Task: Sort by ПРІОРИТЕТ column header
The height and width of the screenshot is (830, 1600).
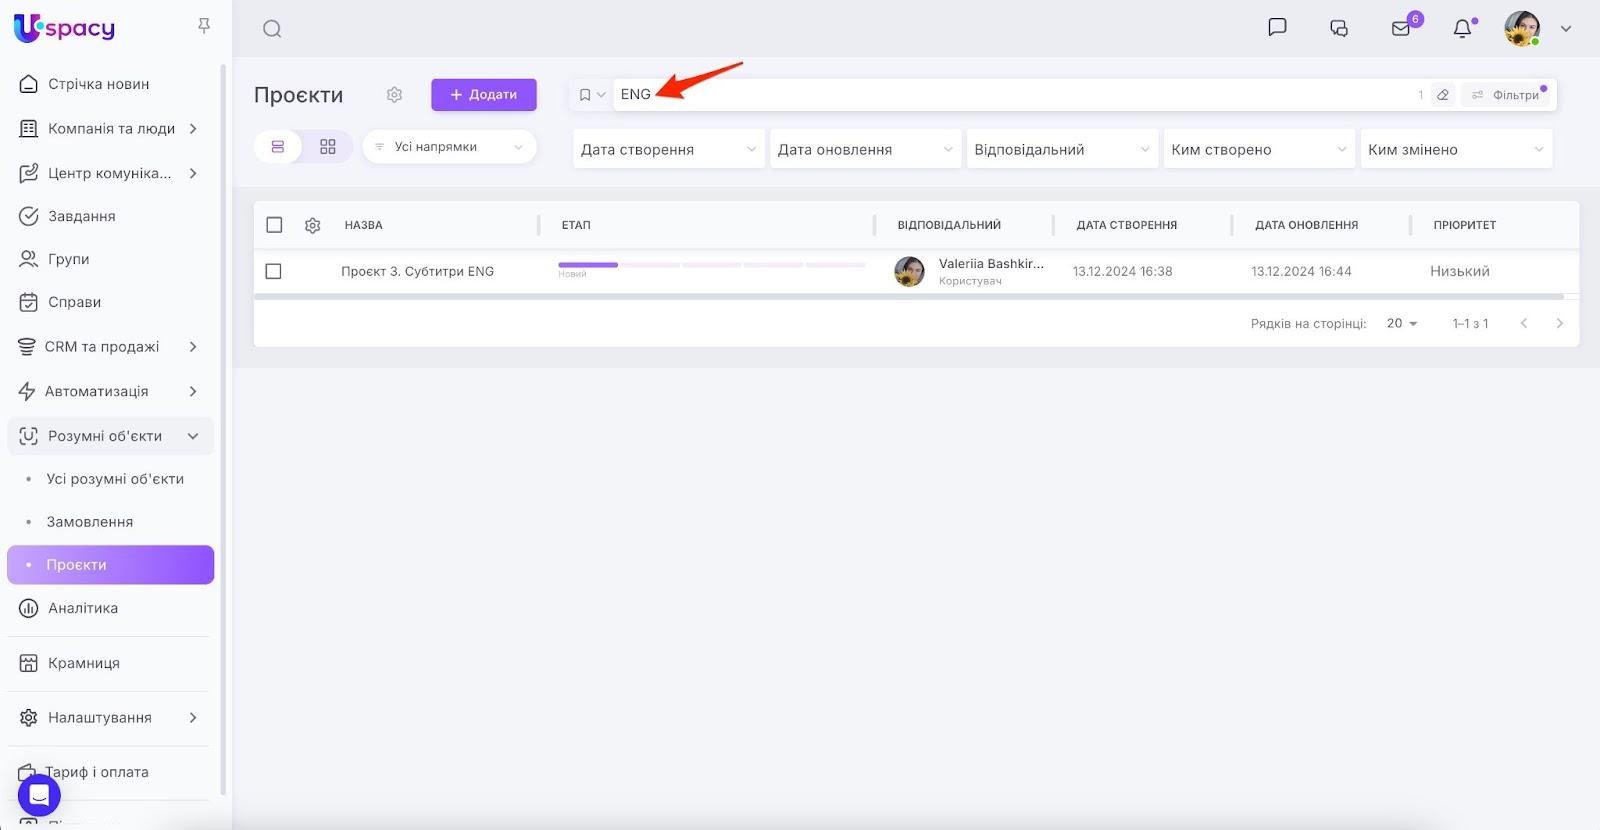Action: tap(1464, 225)
